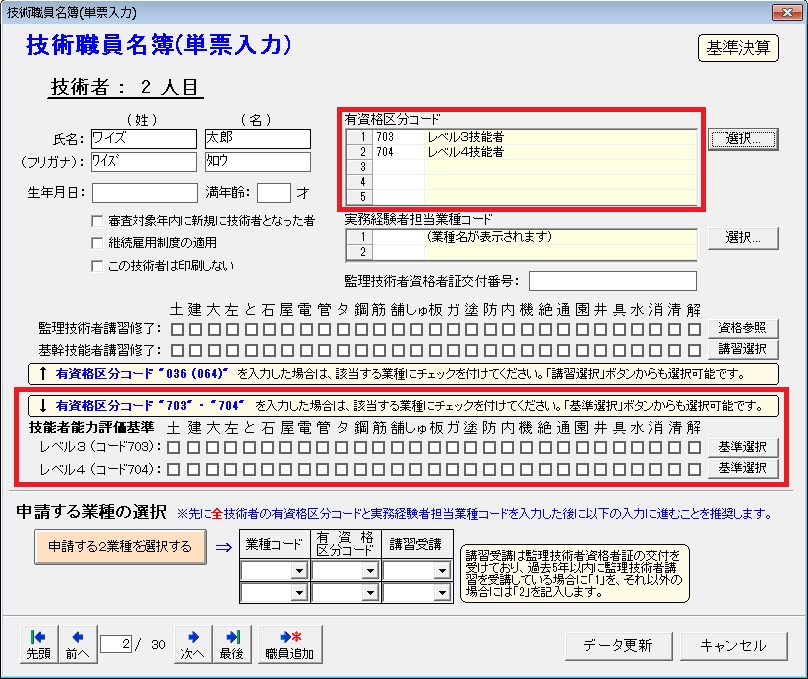Click the 満年齢 input field
808x679 pixels.
click(274, 193)
